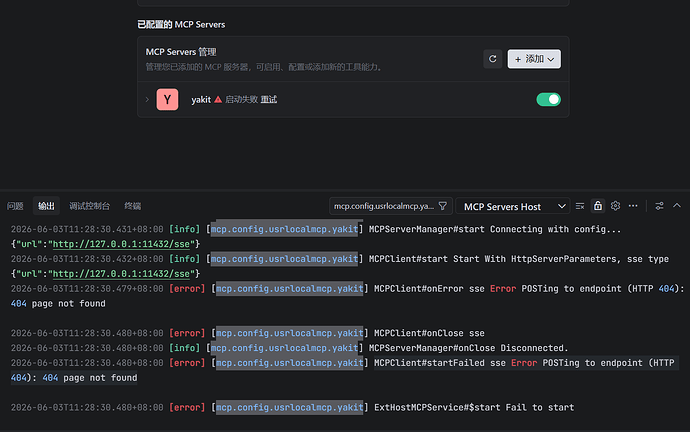Click the ExtHostMCPService#$start Fail to start line
Image resolution: width=690 pixels, height=432 pixels.
[x=292, y=407]
